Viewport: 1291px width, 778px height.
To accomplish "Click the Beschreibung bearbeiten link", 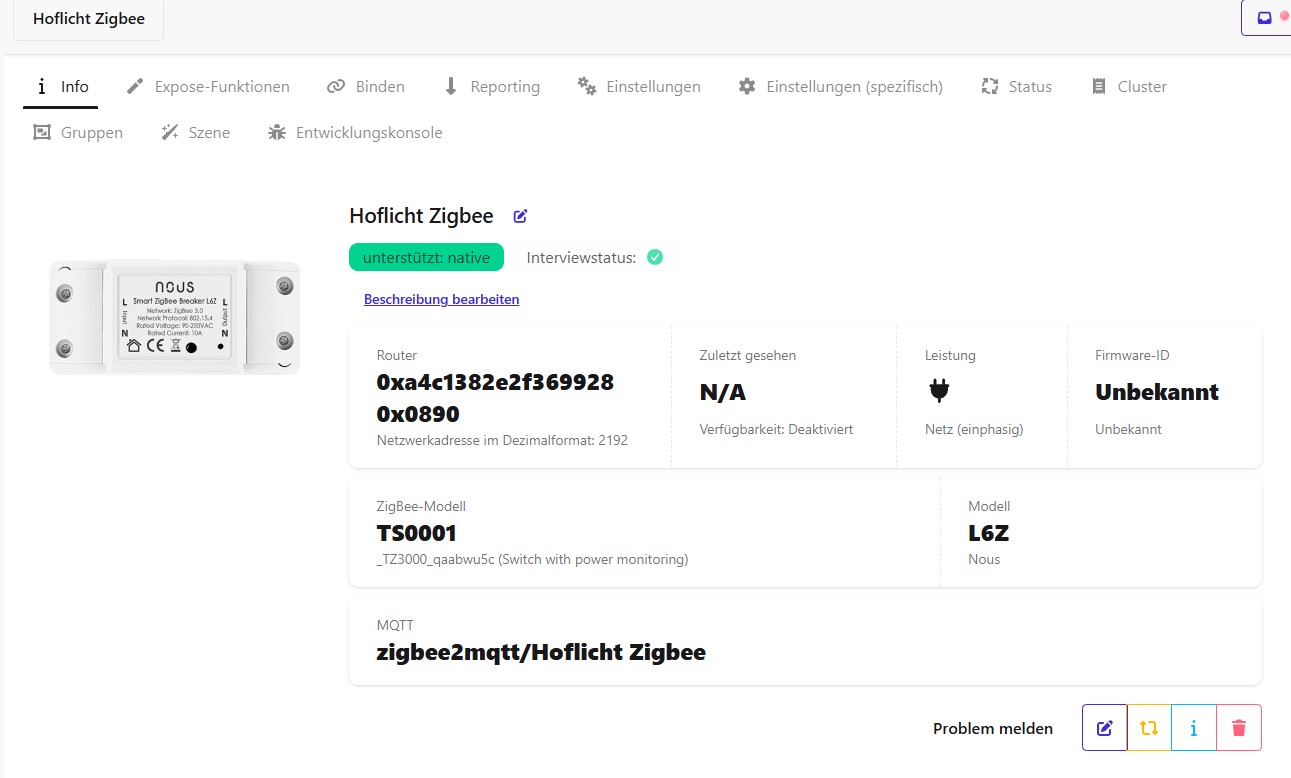I will pos(441,299).
